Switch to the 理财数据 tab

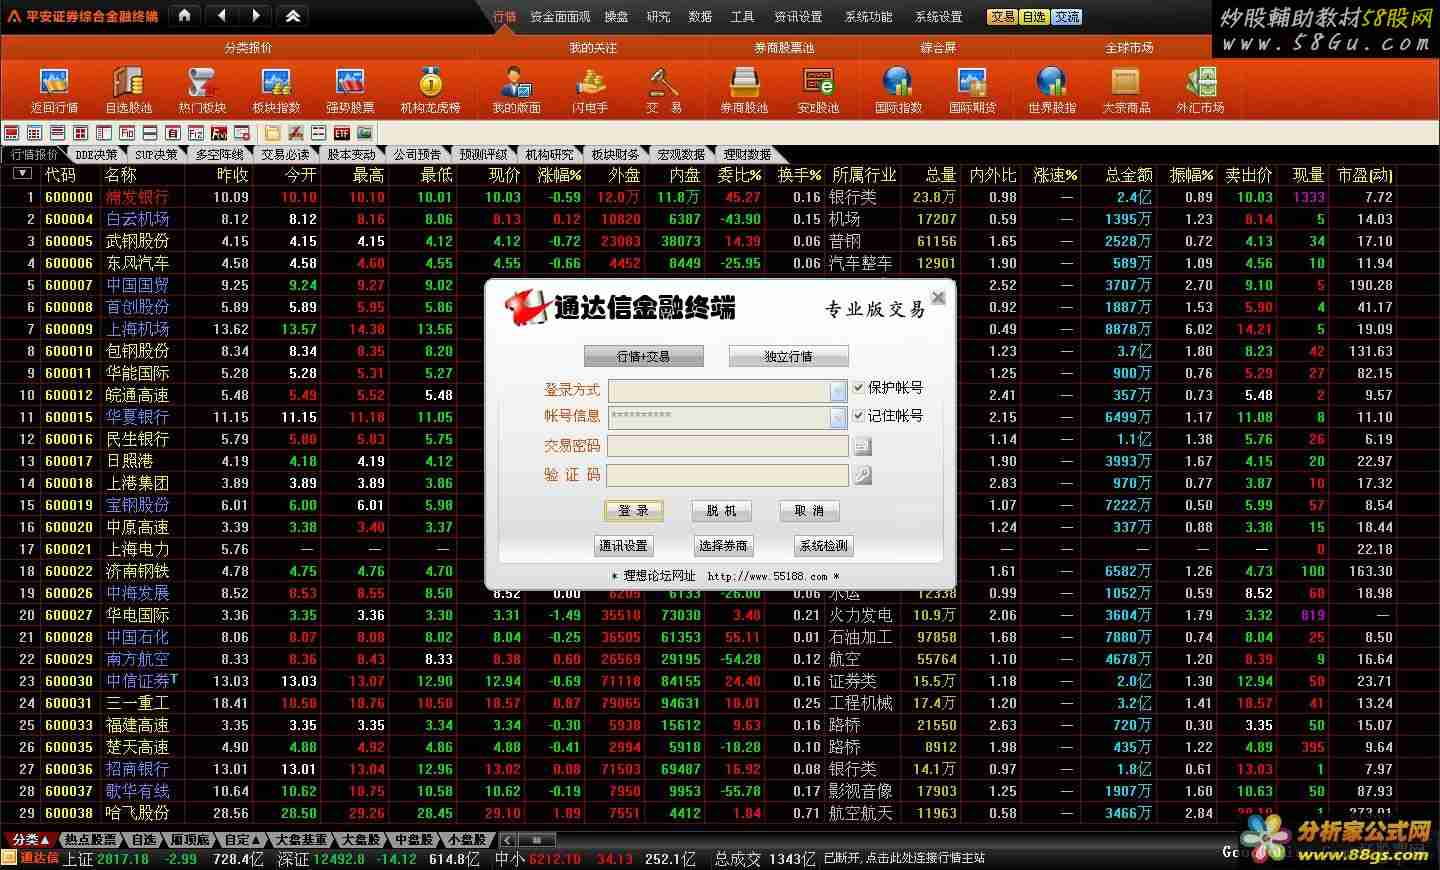(747, 155)
